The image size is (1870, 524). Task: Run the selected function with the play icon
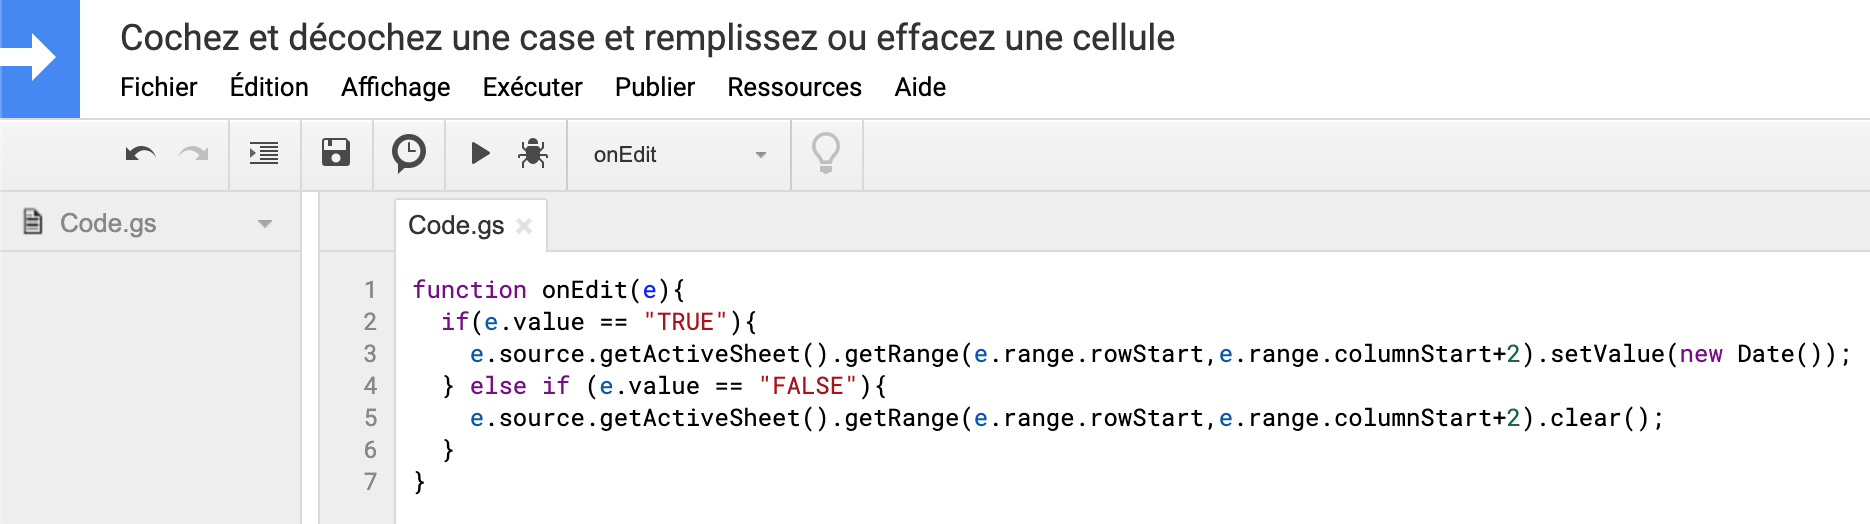(480, 154)
